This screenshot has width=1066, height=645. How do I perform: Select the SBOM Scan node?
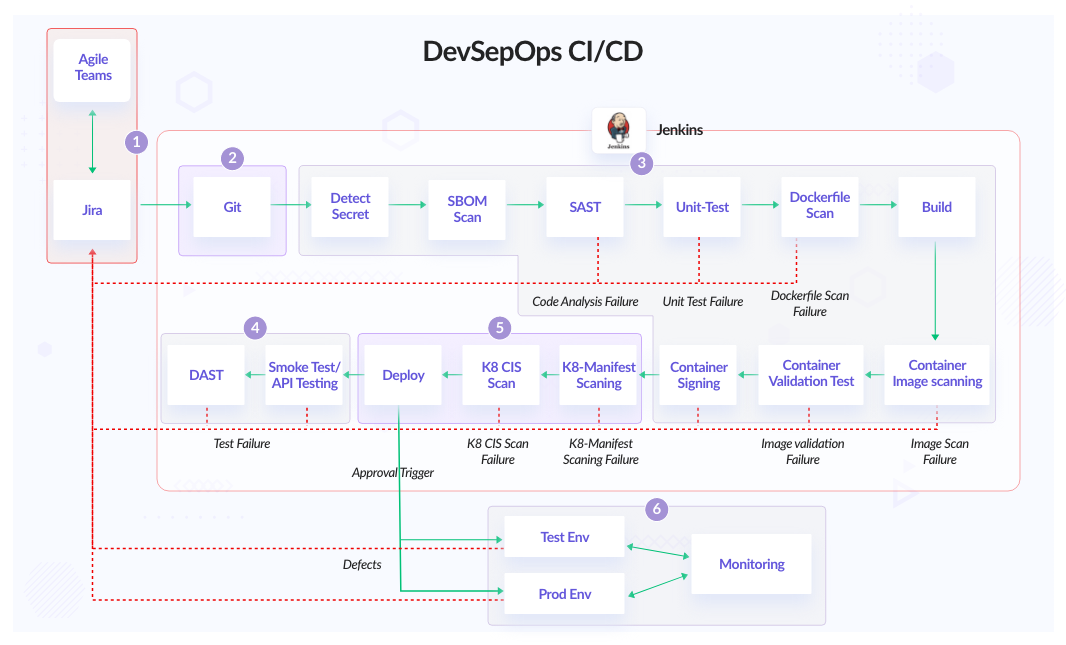pyautogui.click(x=466, y=207)
